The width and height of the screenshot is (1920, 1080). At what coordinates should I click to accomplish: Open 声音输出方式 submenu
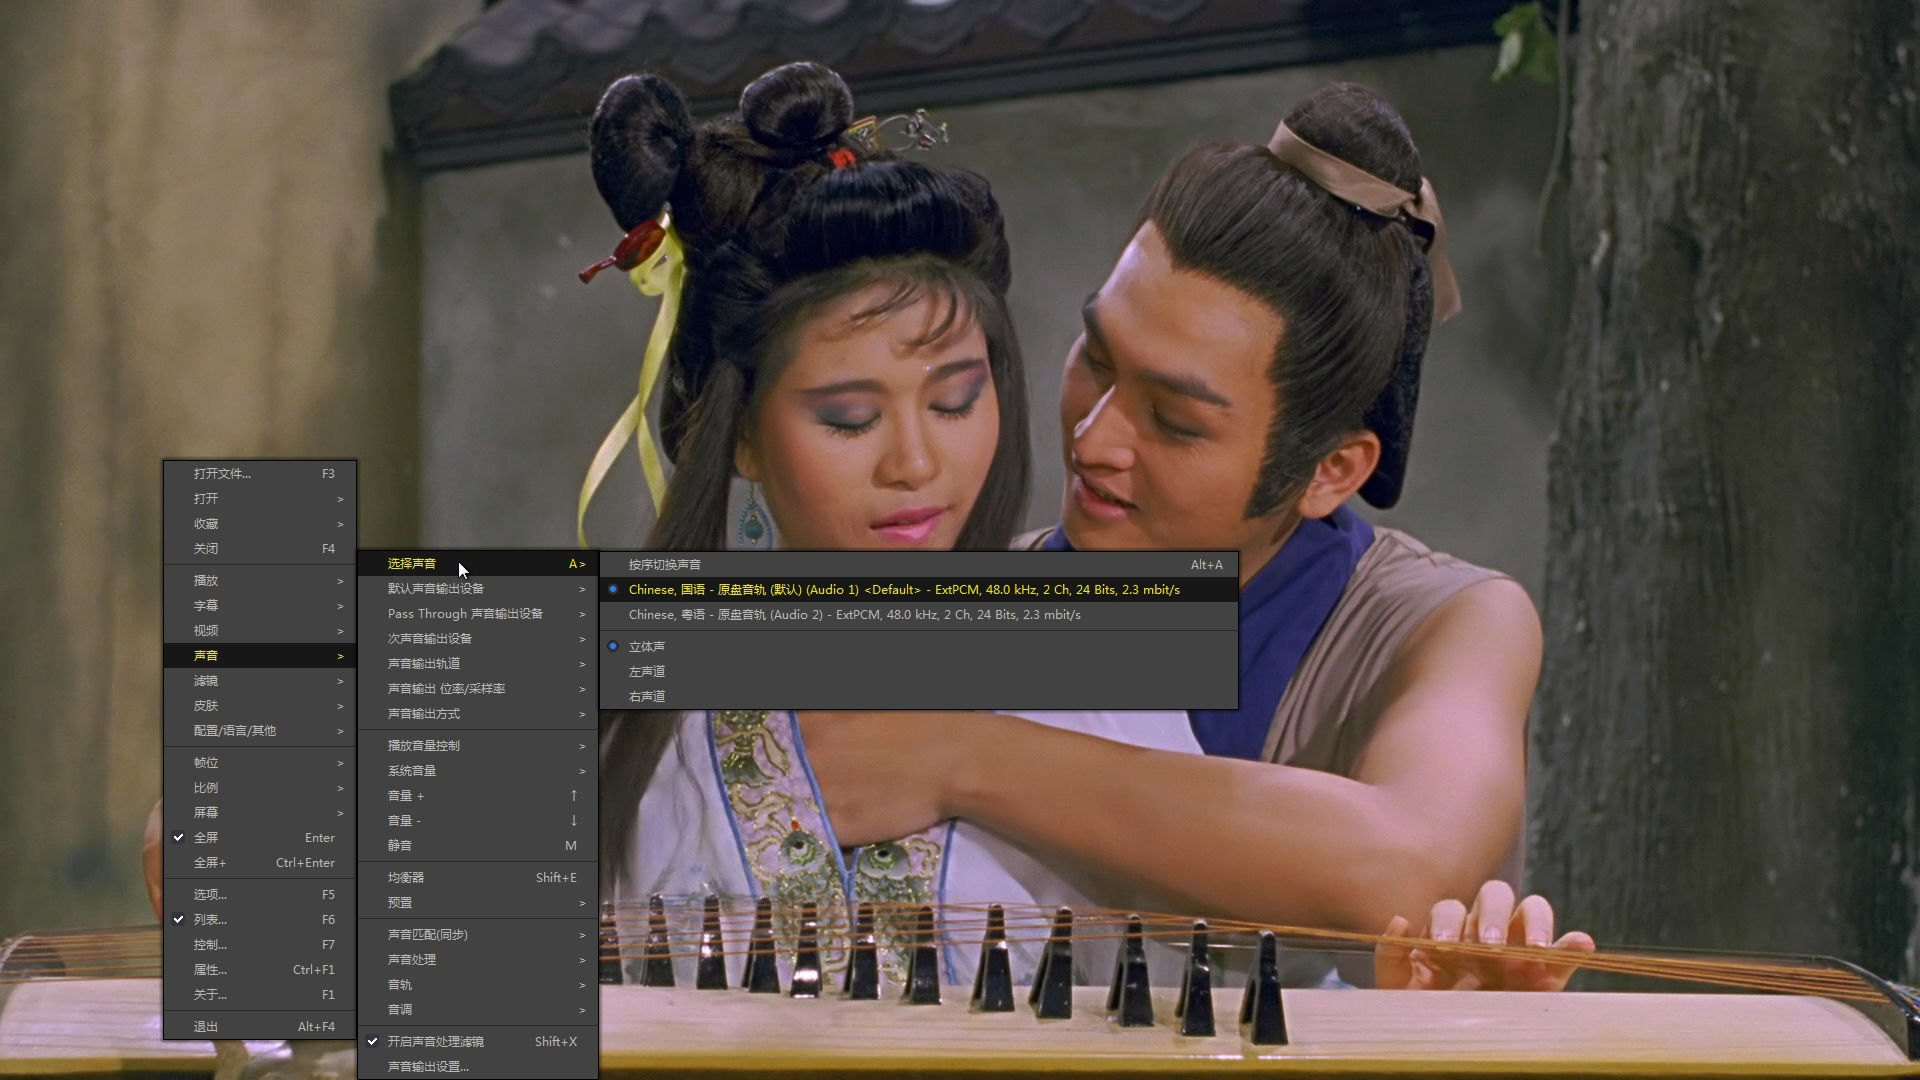pyautogui.click(x=478, y=714)
